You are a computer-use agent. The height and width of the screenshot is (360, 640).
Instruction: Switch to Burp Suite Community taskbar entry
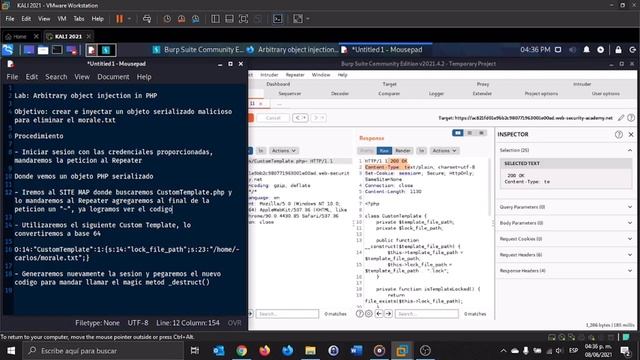pyautogui.click(x=198, y=50)
